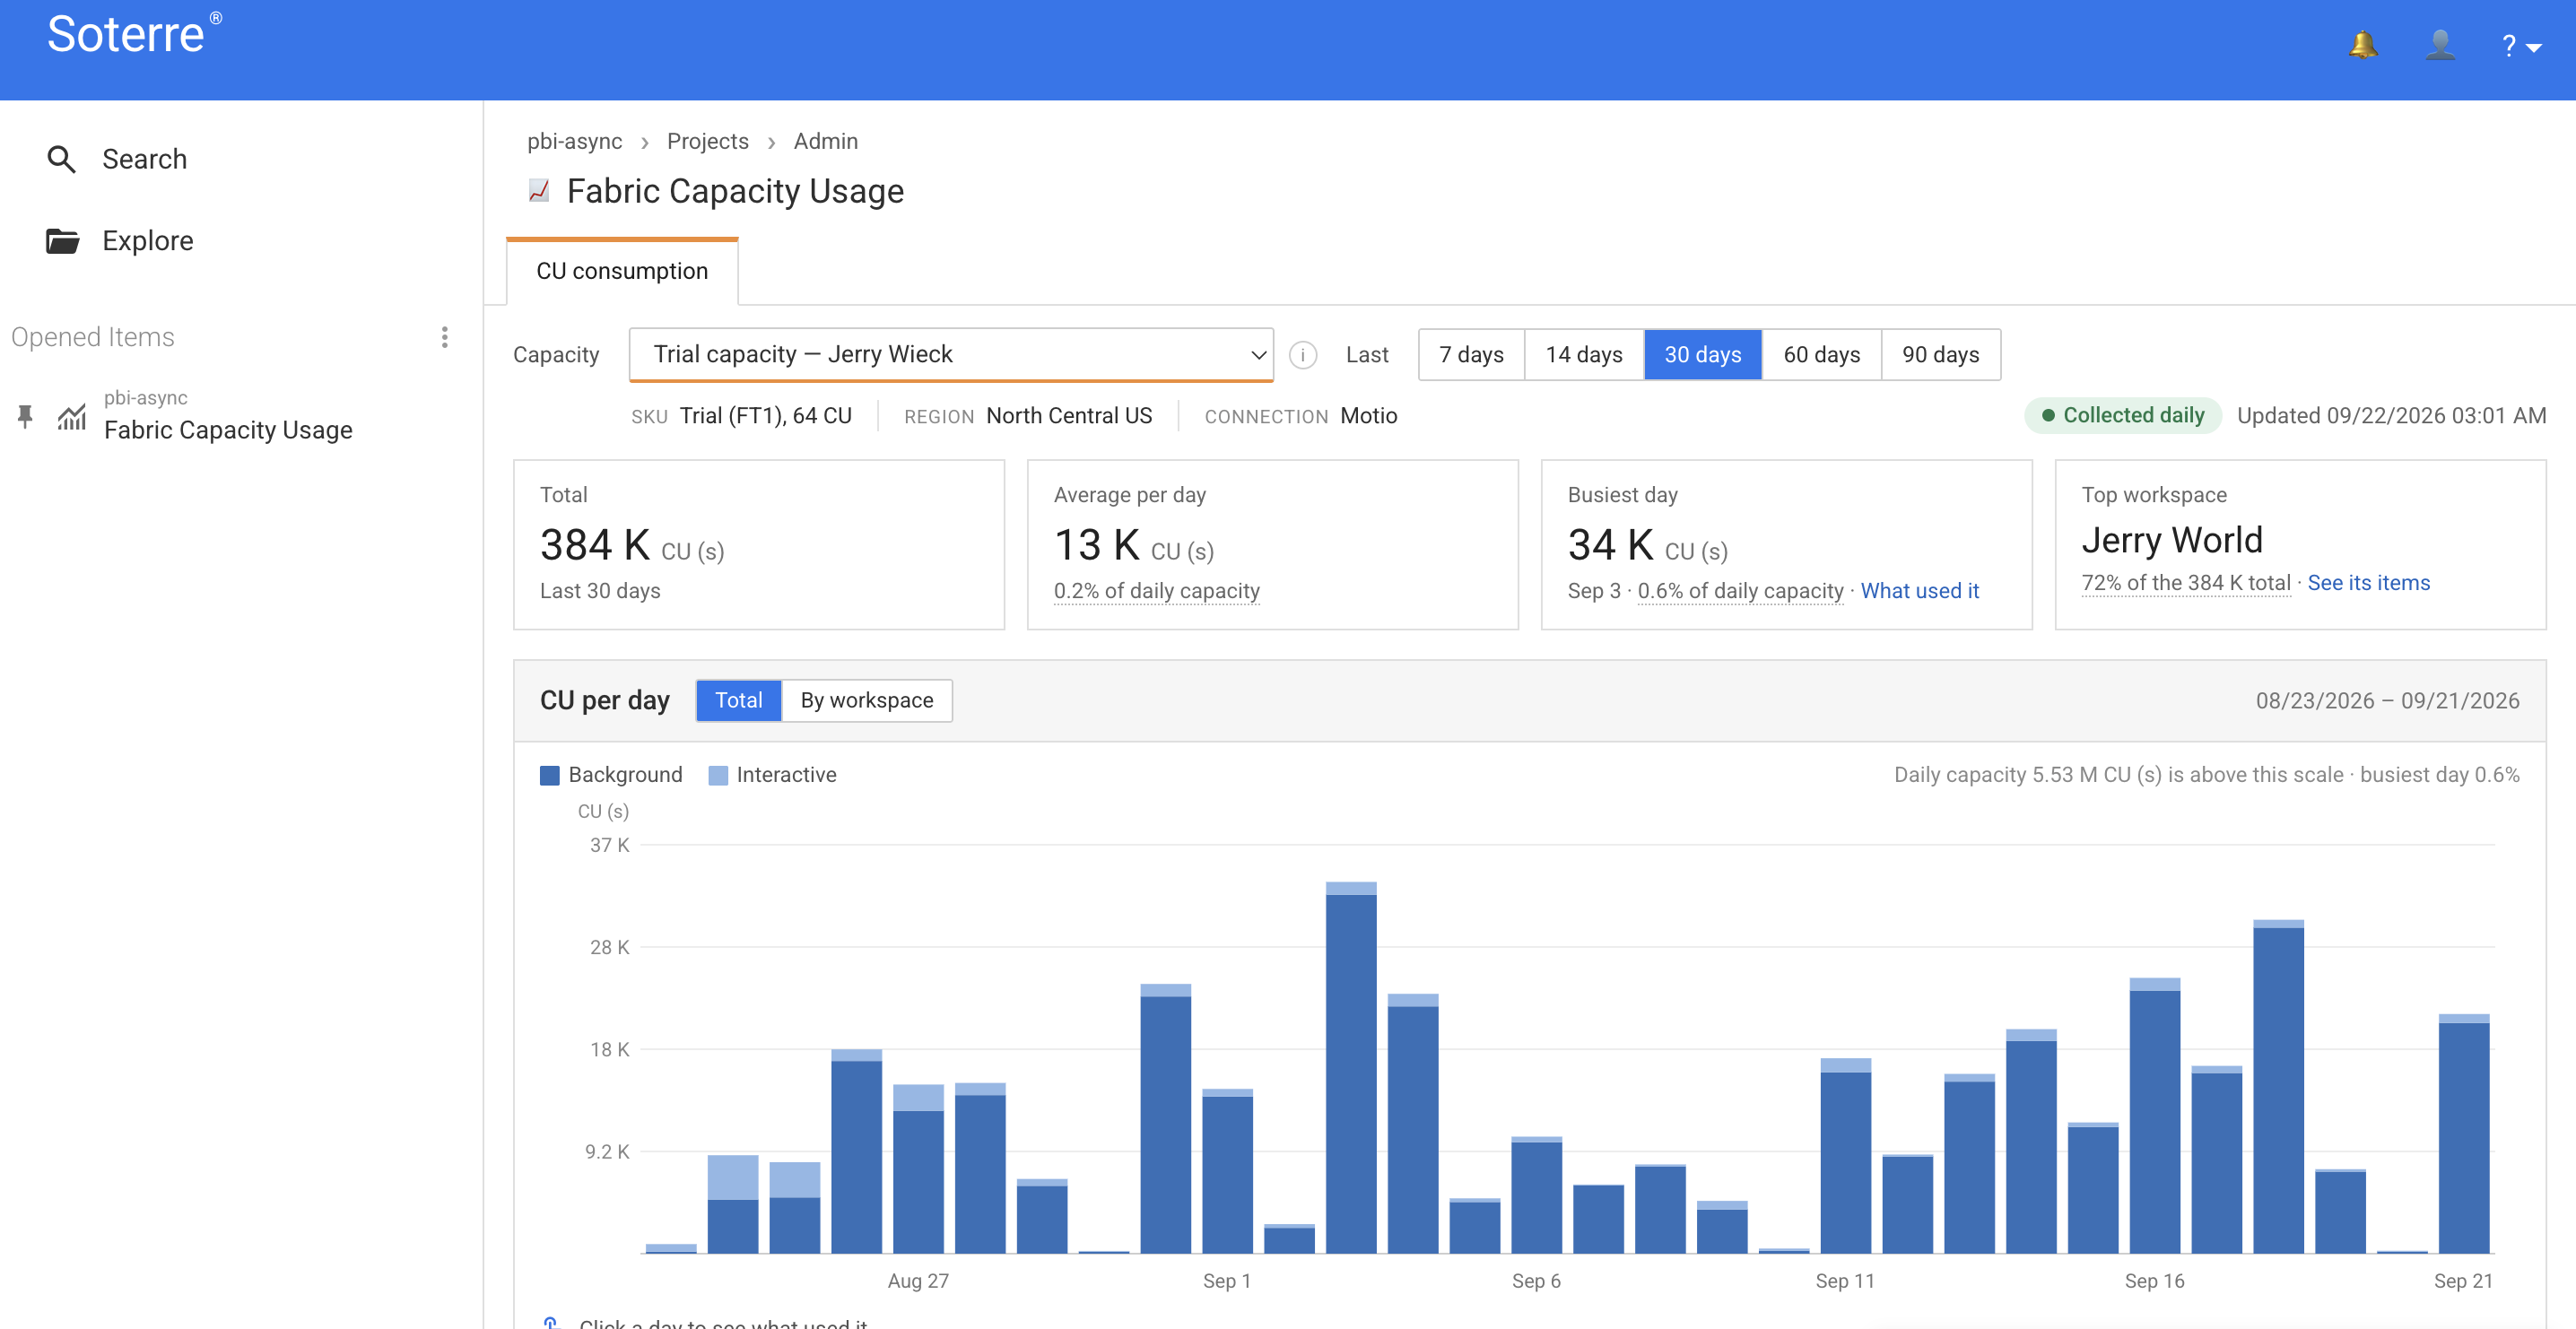The image size is (2576, 1329).
Task: Select the 30 days range
Action: pos(1702,355)
